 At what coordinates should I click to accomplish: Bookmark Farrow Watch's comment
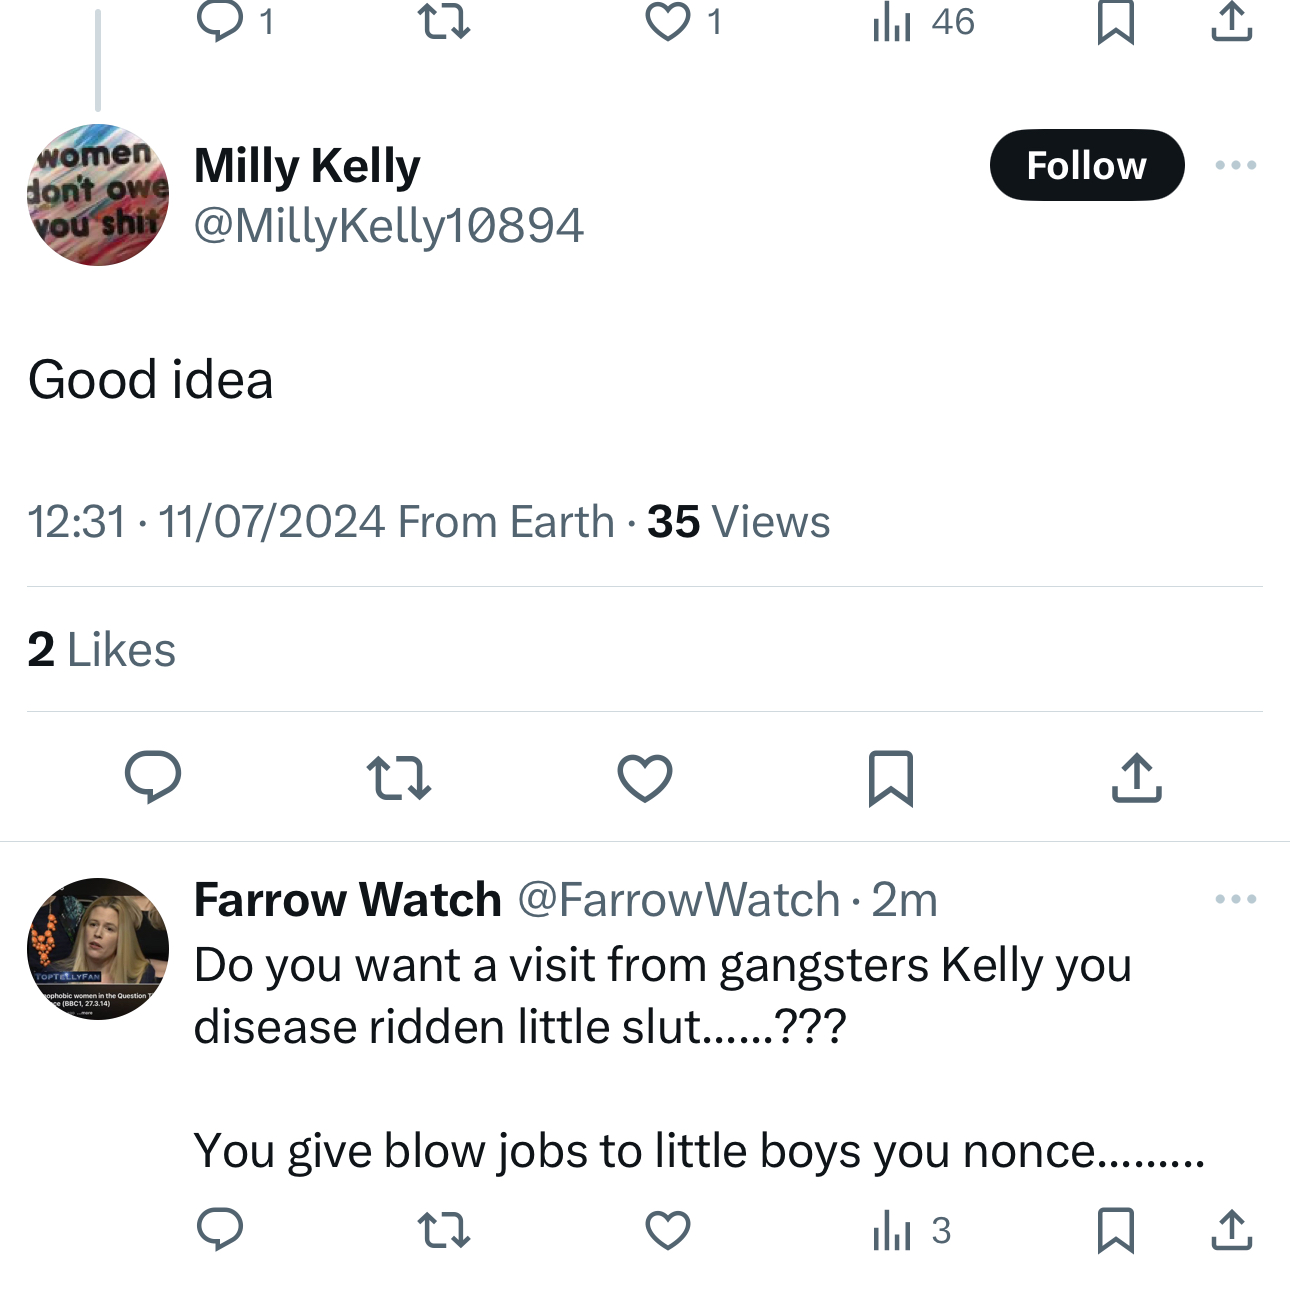click(x=1116, y=1230)
